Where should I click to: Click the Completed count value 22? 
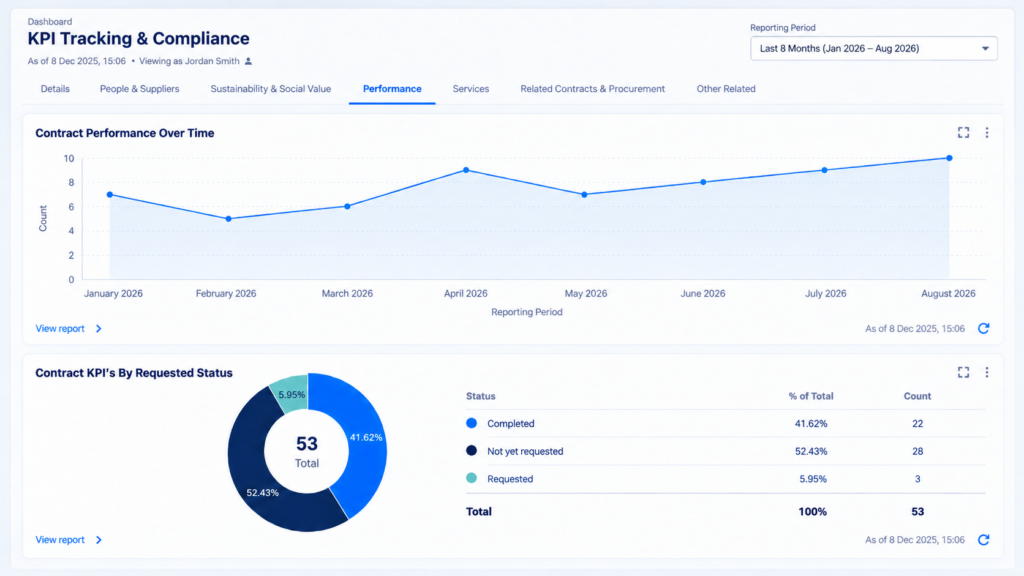point(918,424)
